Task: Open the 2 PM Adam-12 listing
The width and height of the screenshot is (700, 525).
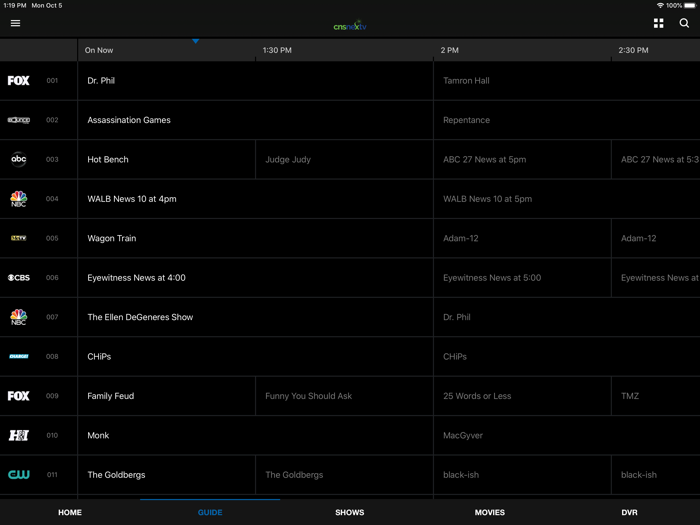Action: coord(522,238)
